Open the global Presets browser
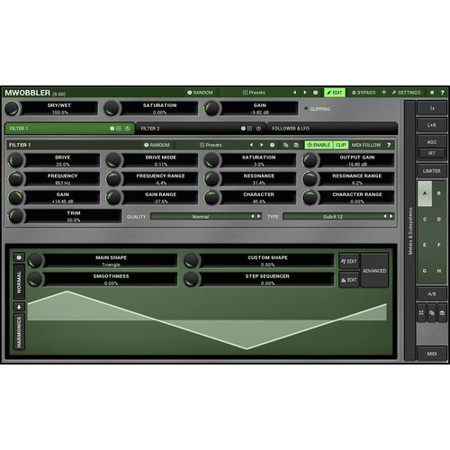This screenshot has height=450, width=450. (254, 93)
